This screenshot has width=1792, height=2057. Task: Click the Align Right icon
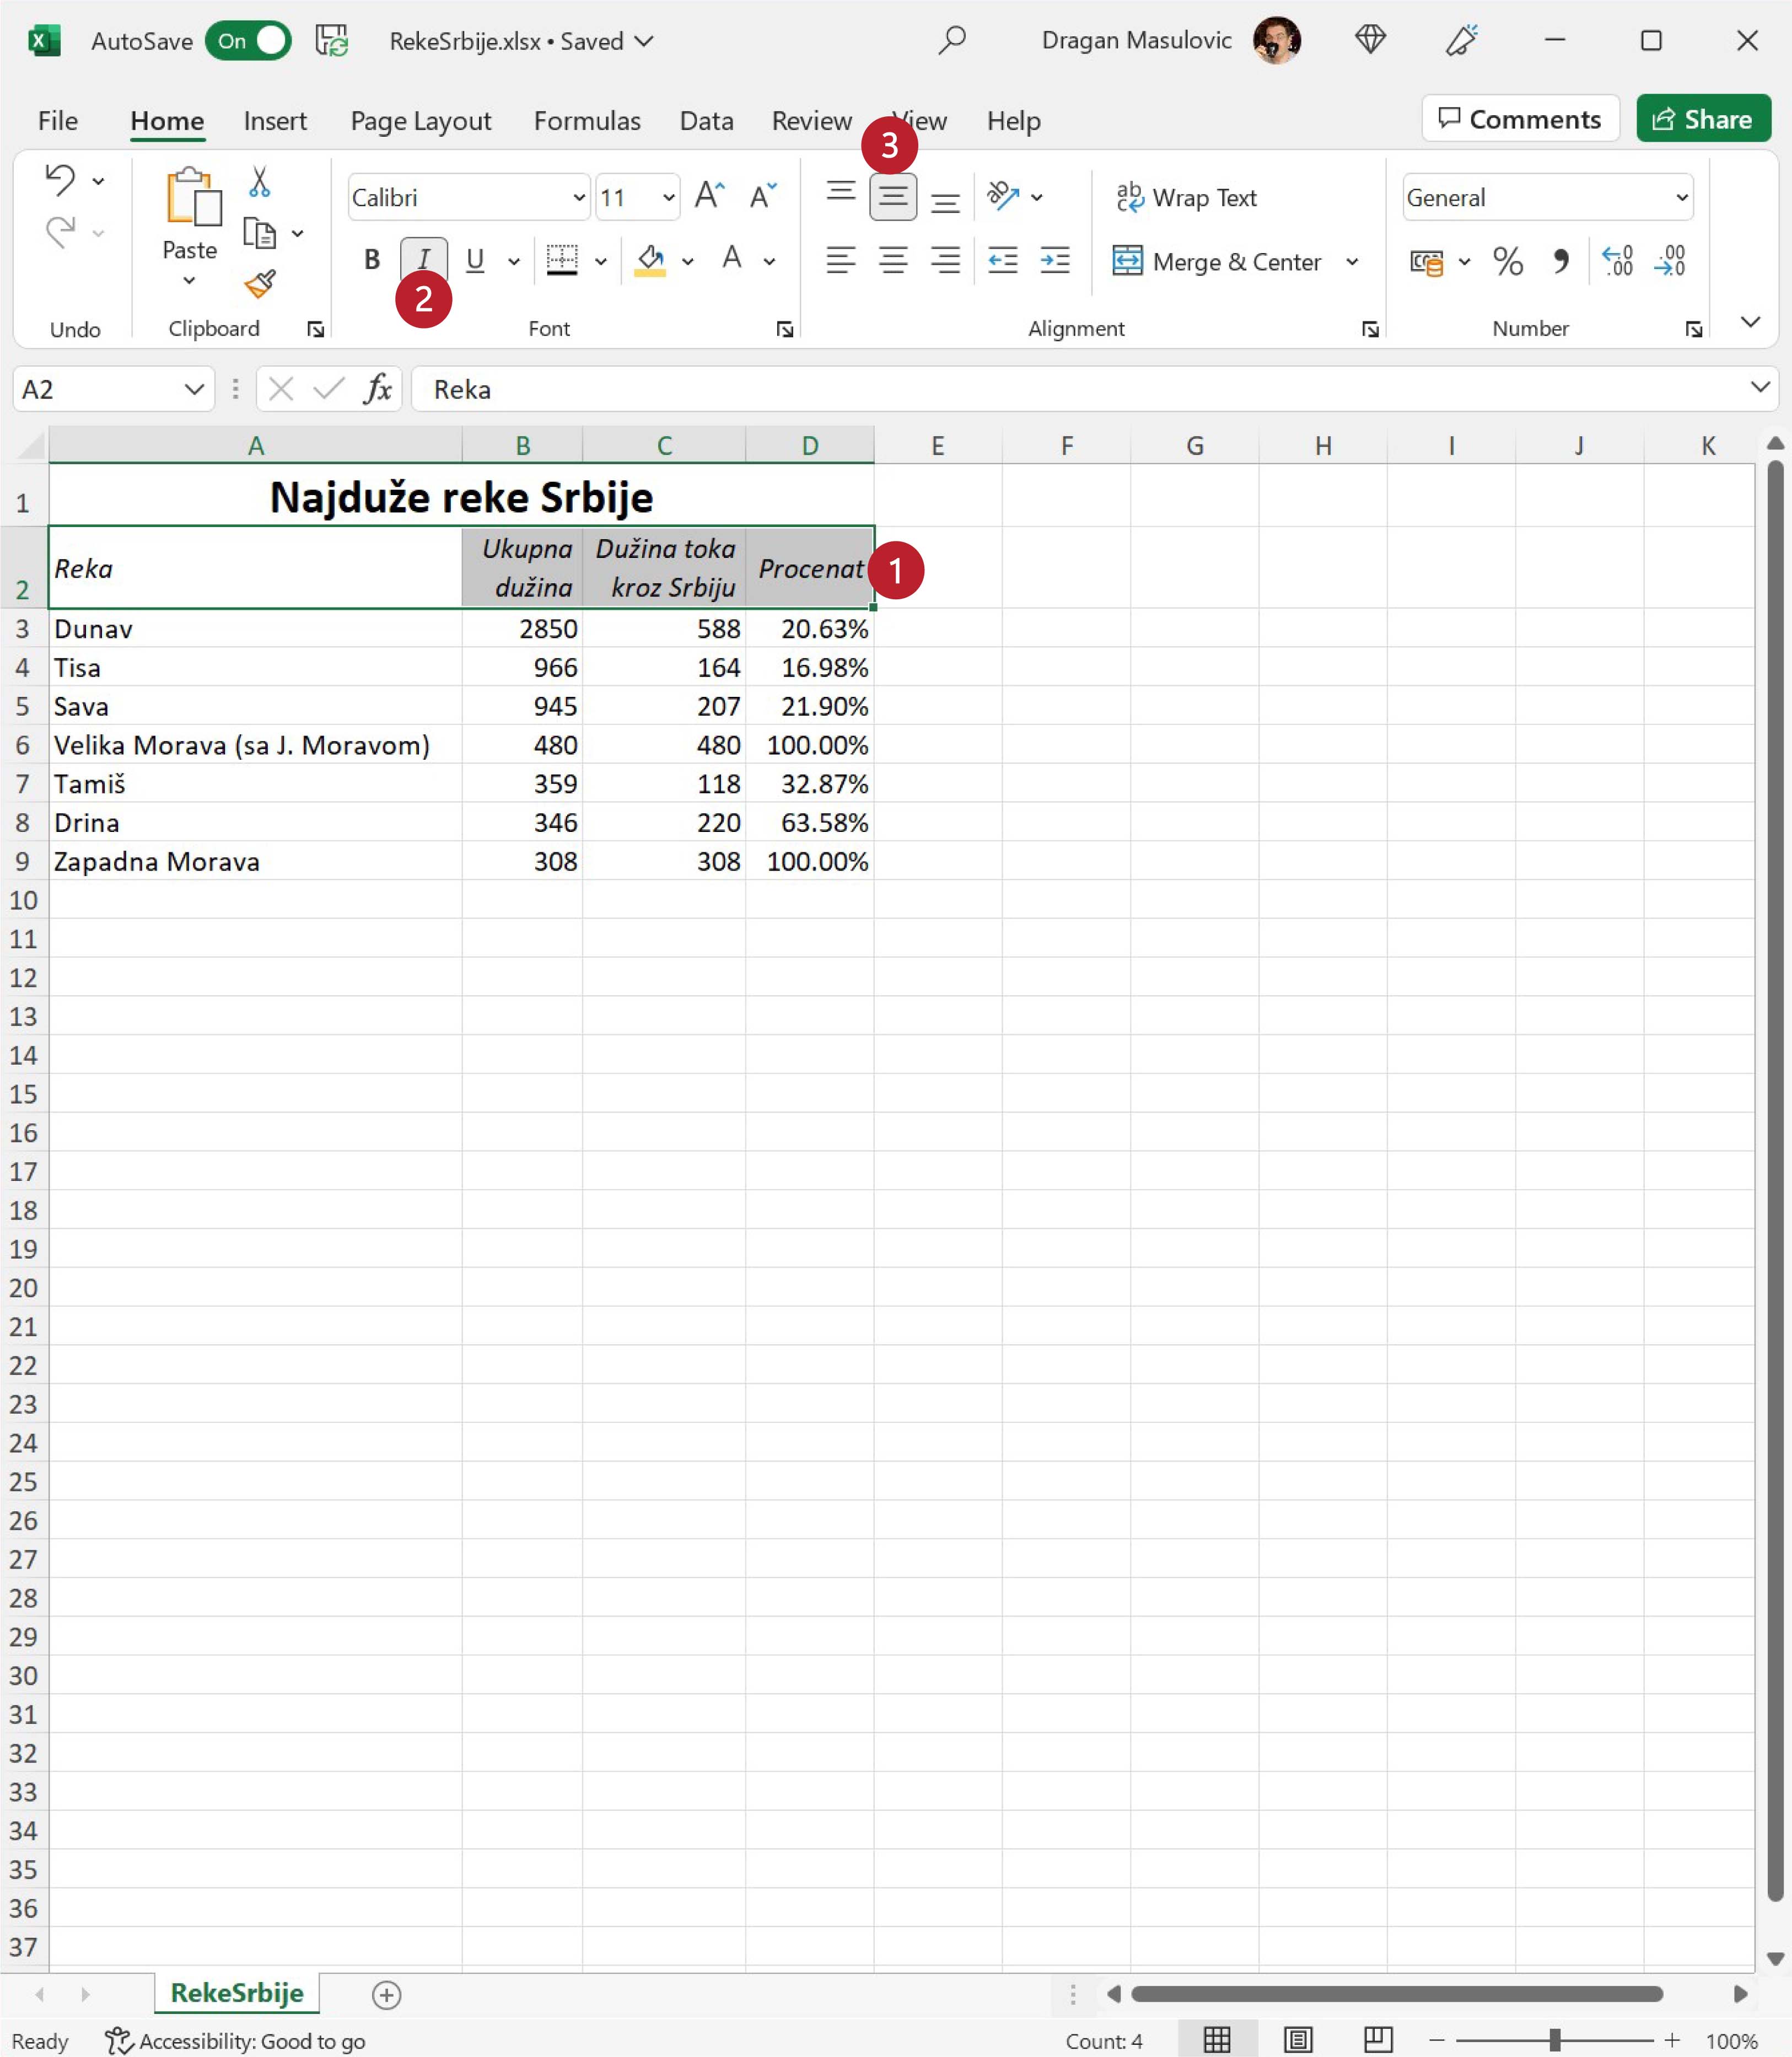pyautogui.click(x=945, y=261)
